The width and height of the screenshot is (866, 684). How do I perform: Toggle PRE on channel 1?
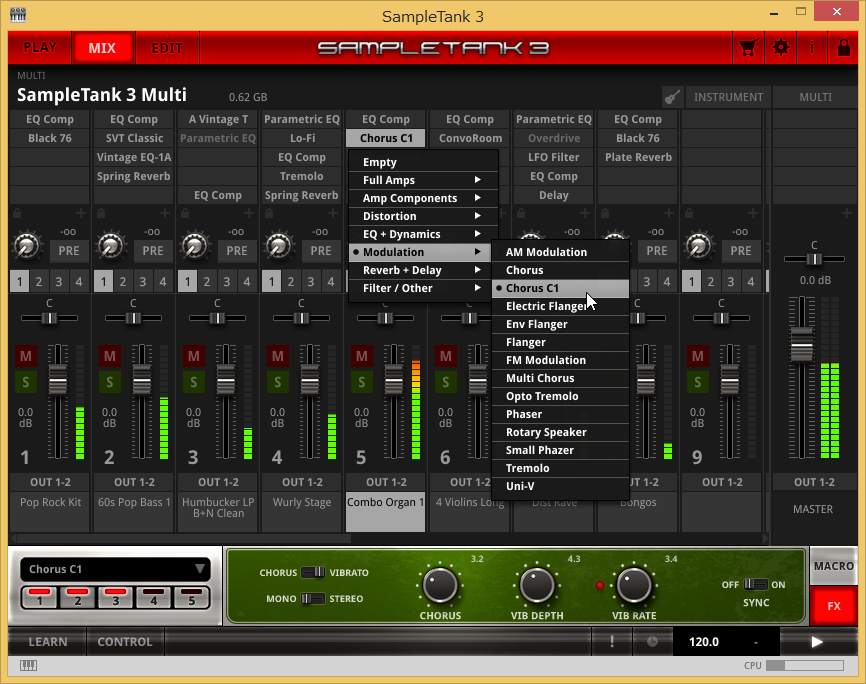pos(69,251)
